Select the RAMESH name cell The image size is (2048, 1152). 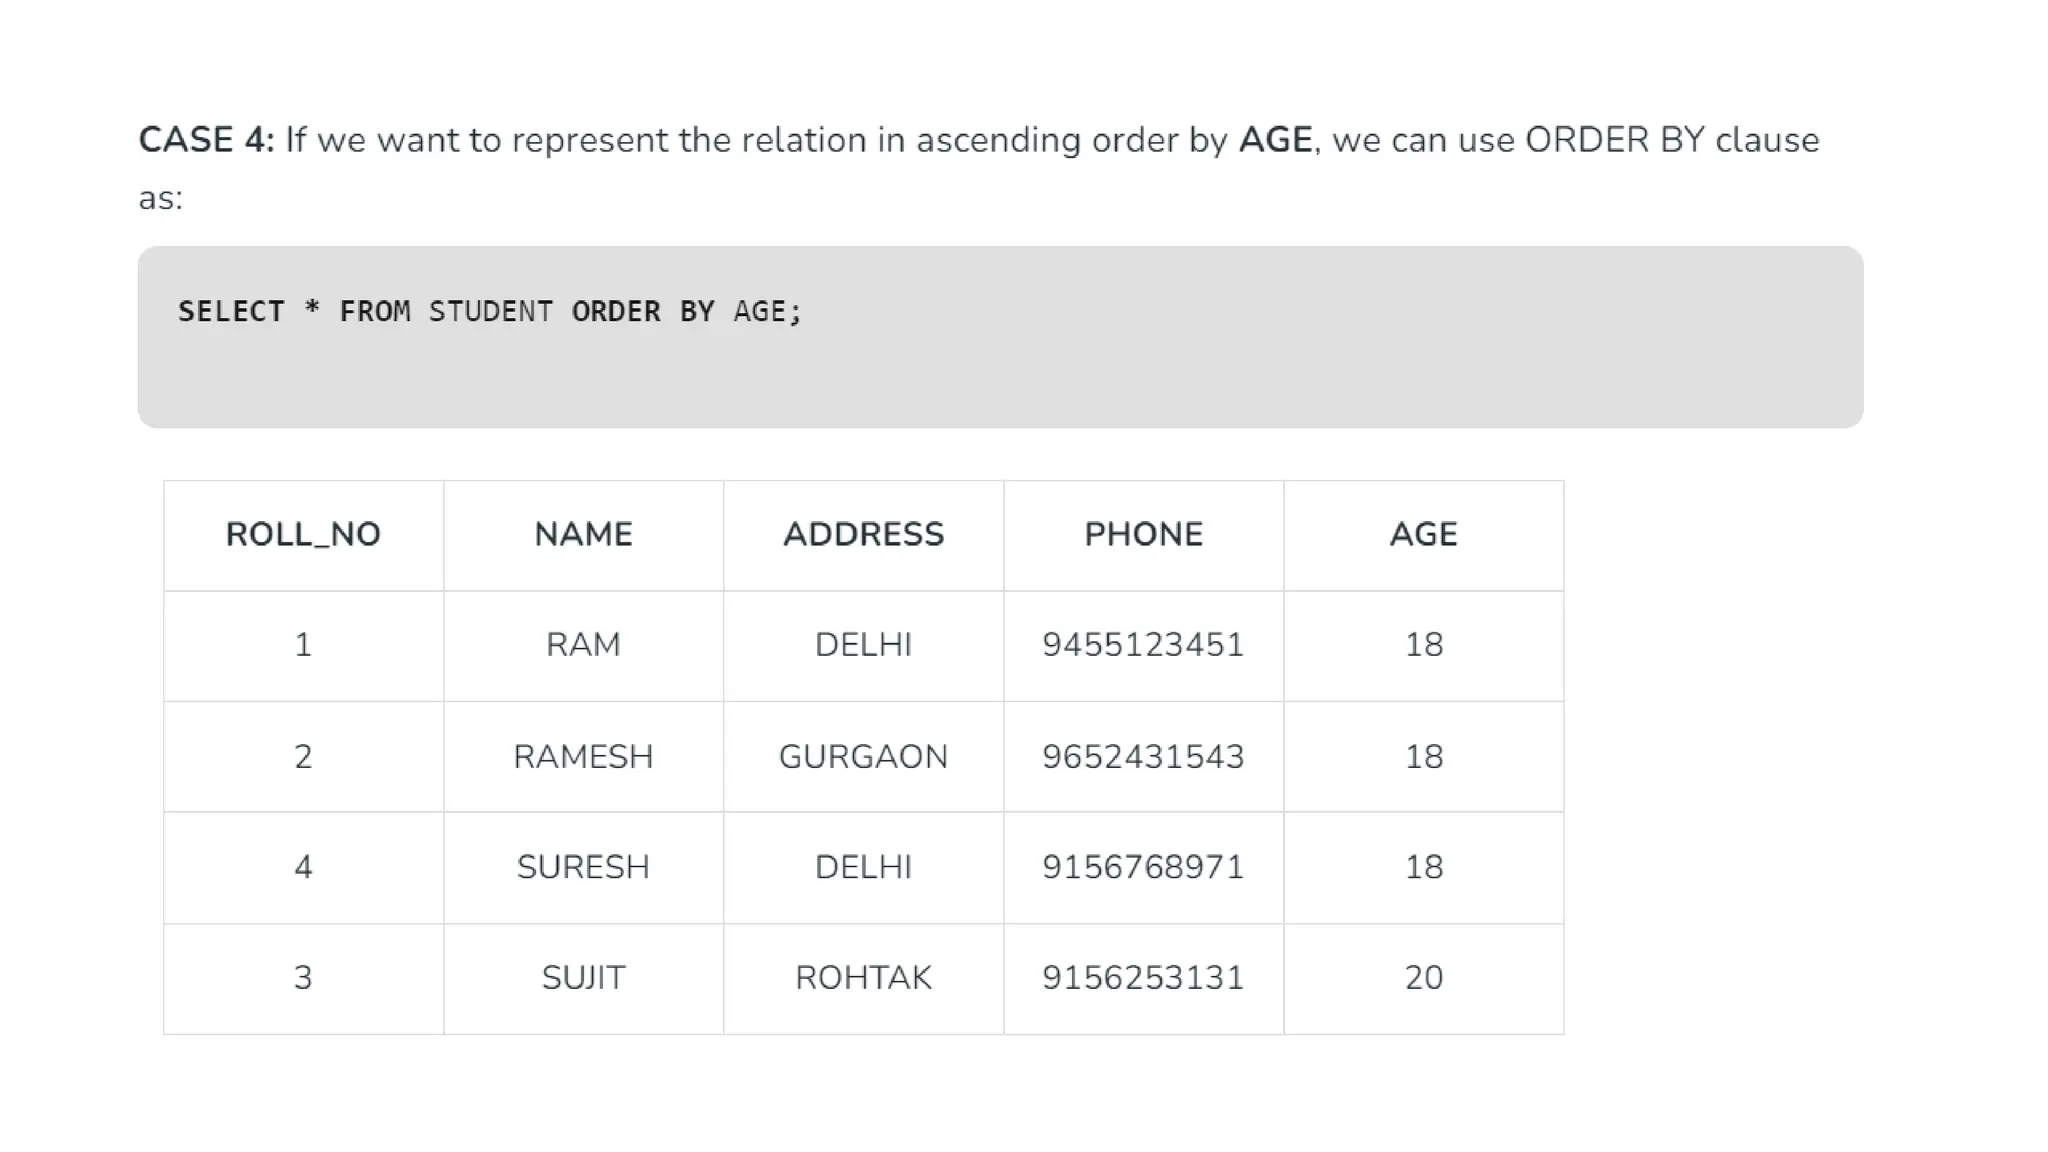pos(583,757)
